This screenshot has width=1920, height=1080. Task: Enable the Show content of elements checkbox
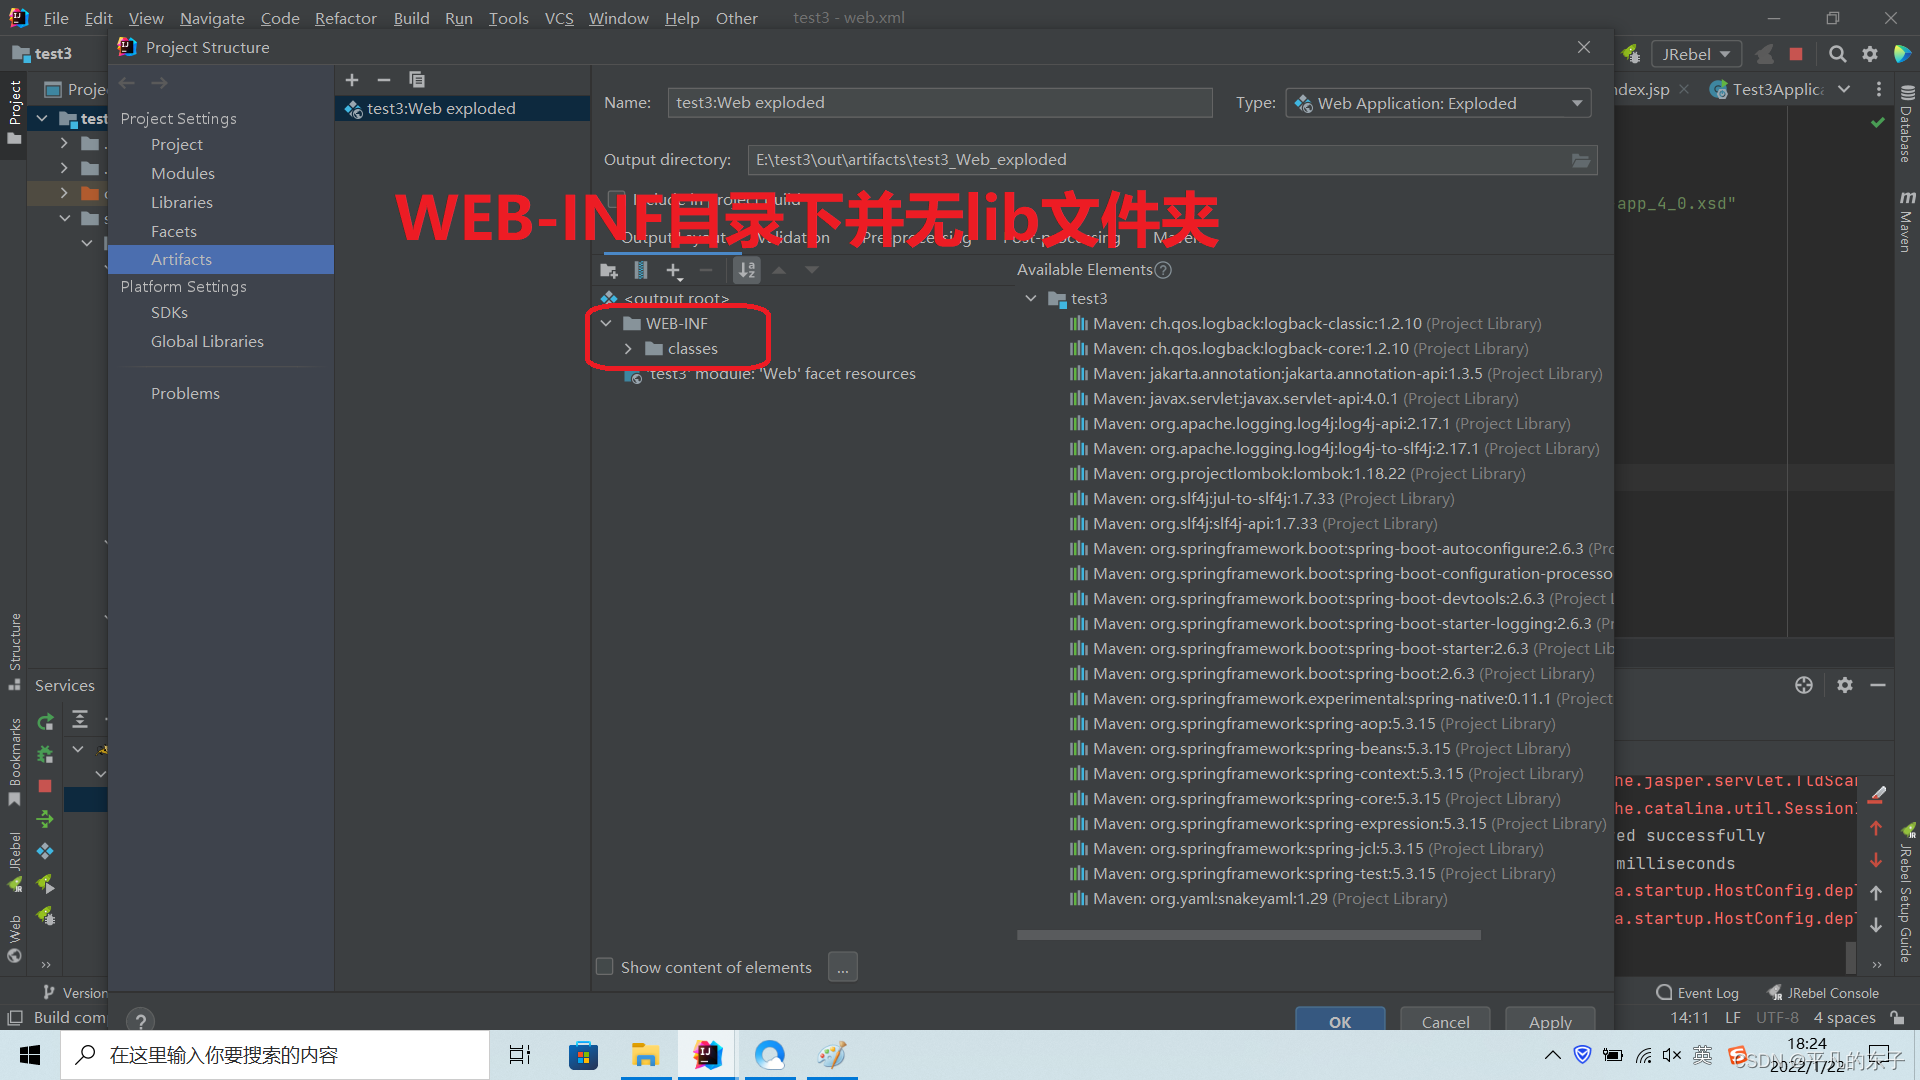click(604, 966)
